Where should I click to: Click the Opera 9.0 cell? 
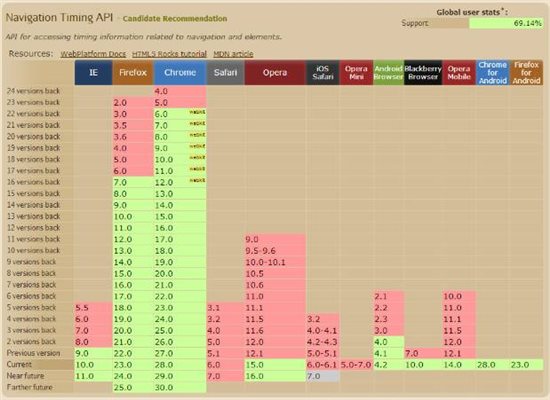(275, 239)
